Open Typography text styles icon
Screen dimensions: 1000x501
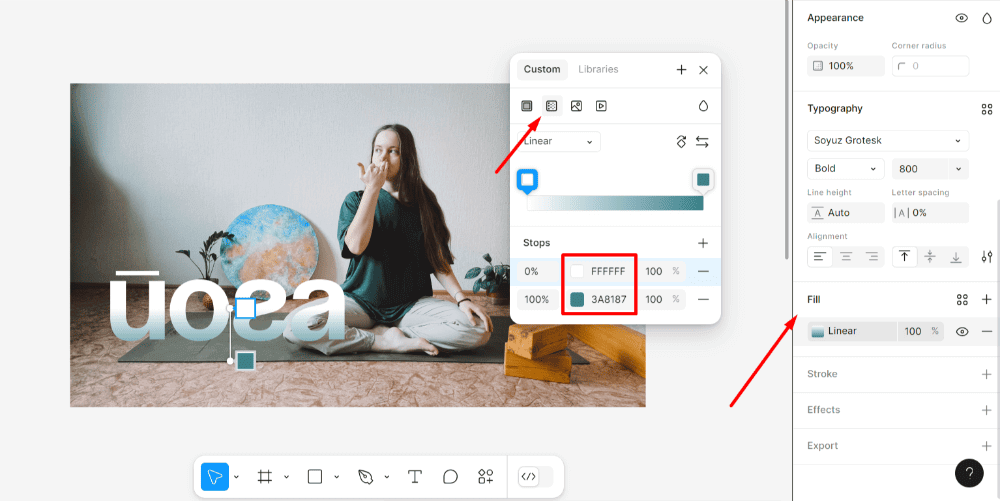(987, 109)
